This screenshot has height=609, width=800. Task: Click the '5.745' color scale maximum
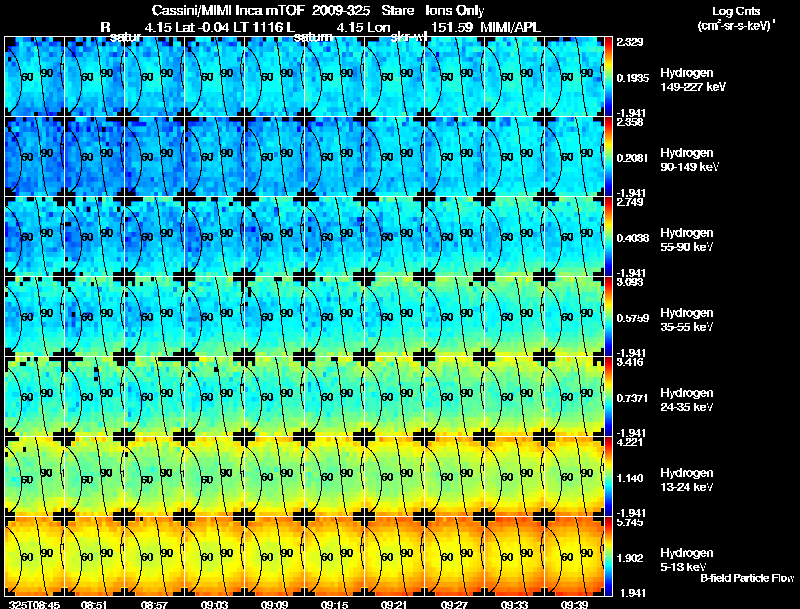click(630, 522)
